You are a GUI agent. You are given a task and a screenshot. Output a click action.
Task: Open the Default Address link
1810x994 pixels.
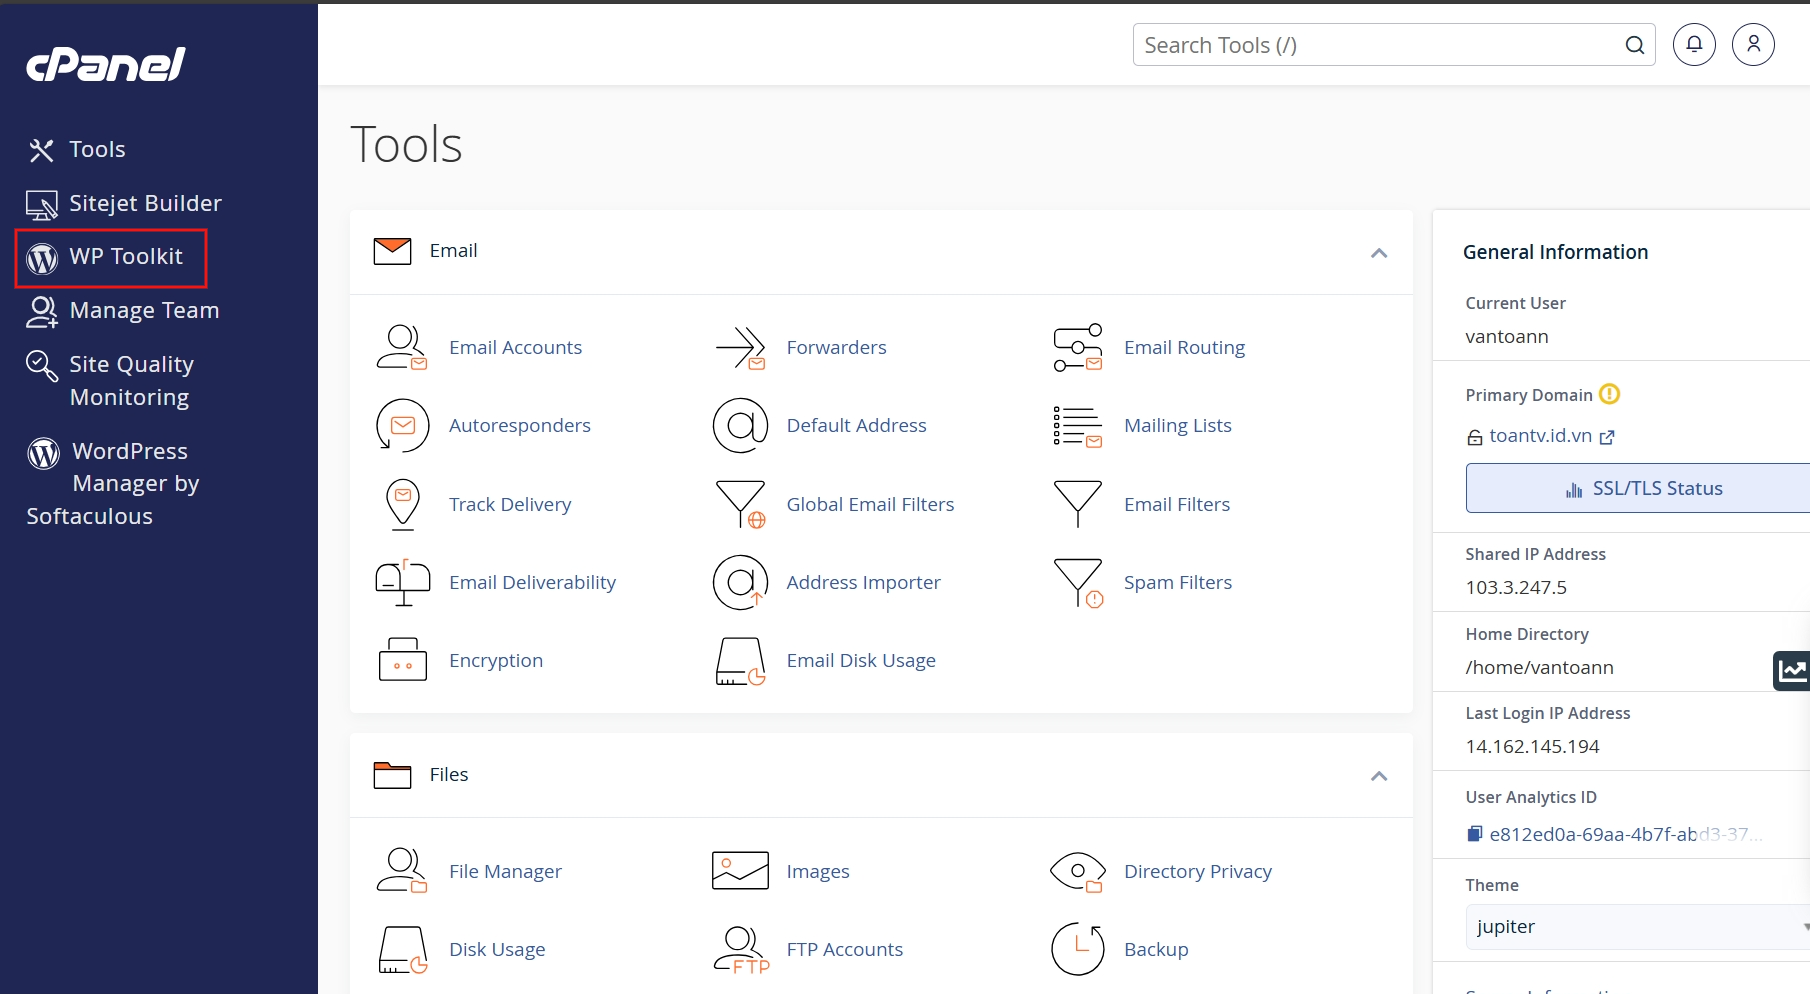(856, 426)
